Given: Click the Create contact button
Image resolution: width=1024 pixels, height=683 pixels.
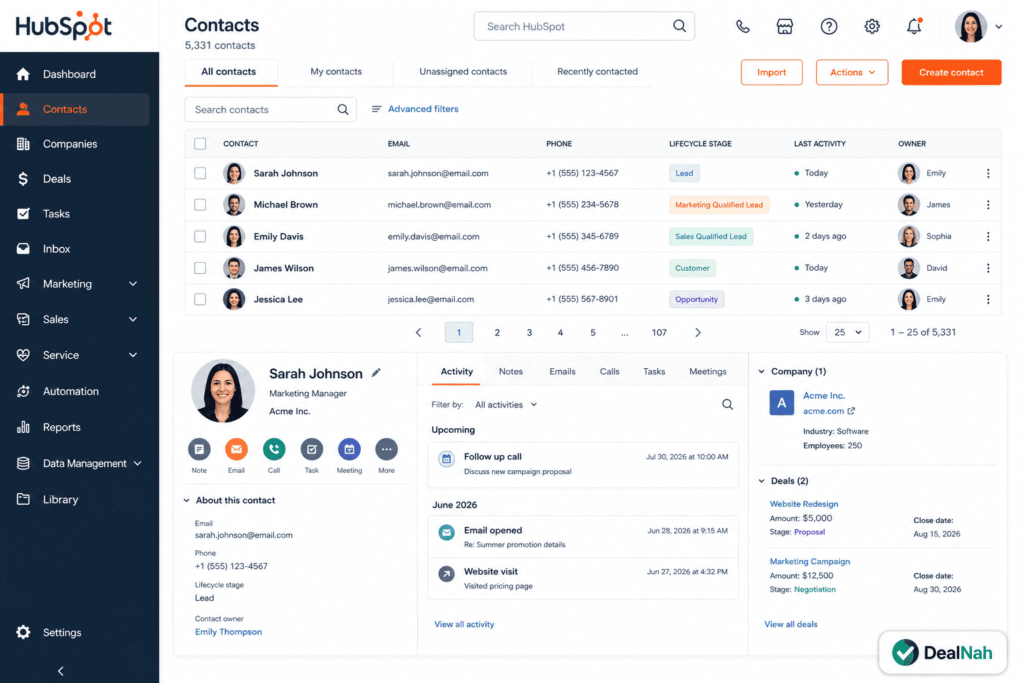Looking at the screenshot, I should [951, 72].
